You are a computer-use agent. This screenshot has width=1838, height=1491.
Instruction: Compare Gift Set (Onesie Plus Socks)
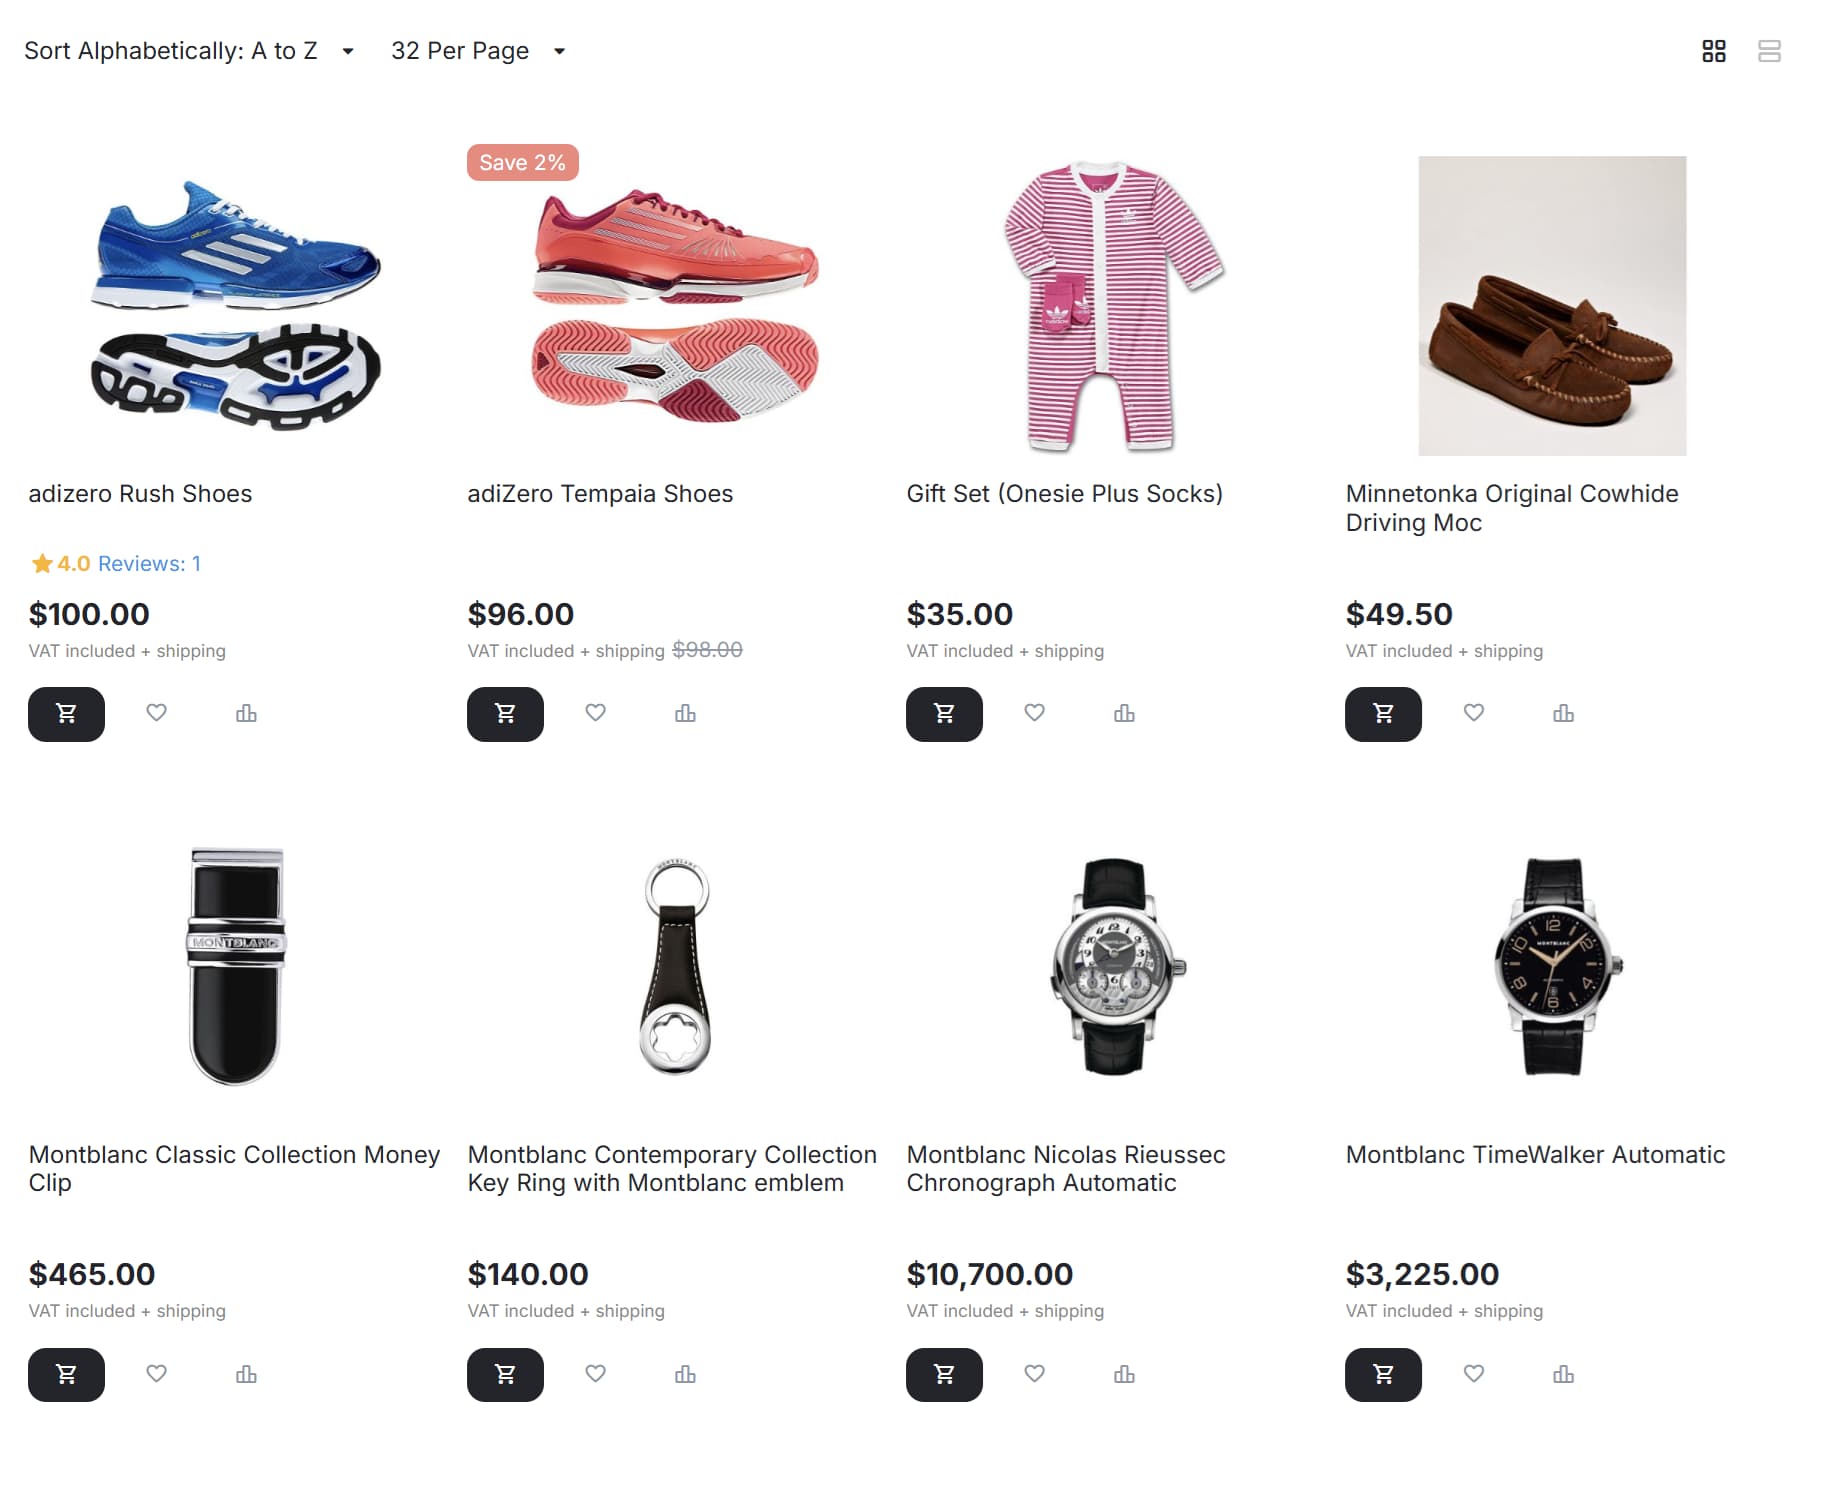tap(1124, 713)
